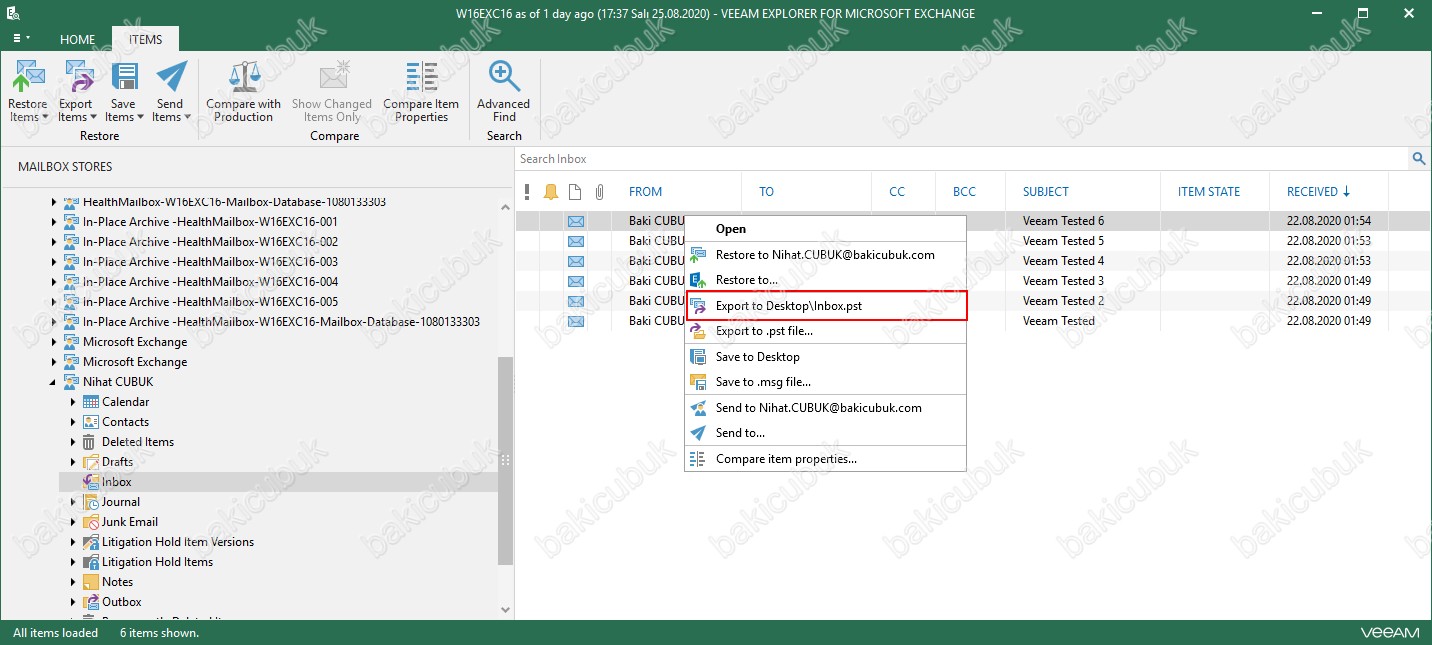
Task: Sort by the attachment paperclip column
Action: tap(600, 192)
